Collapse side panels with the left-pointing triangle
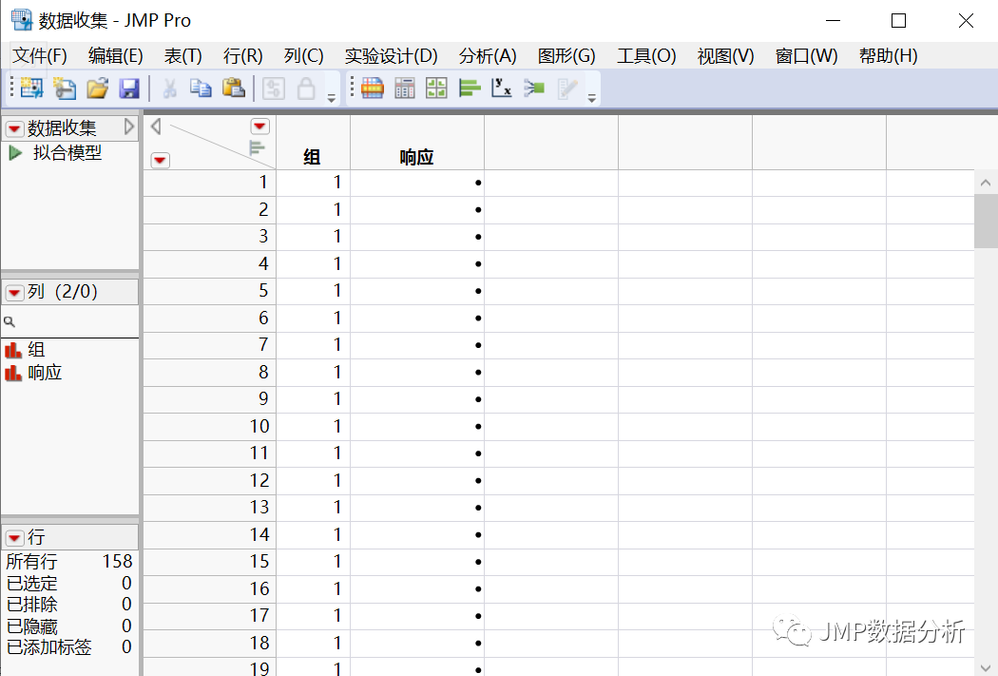Image resolution: width=998 pixels, height=676 pixels. [x=156, y=127]
